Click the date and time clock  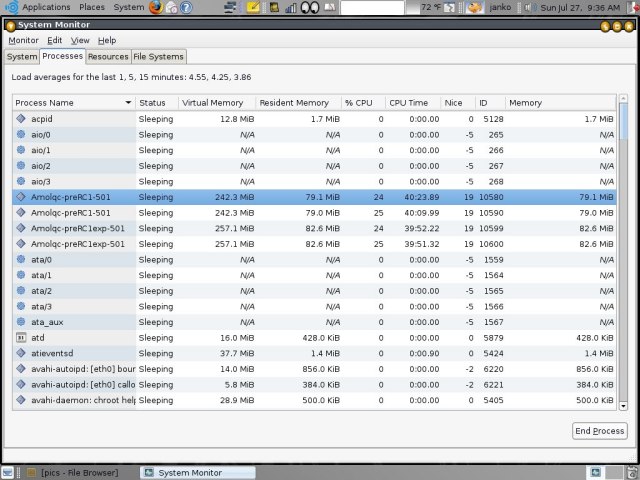click(x=580, y=7)
